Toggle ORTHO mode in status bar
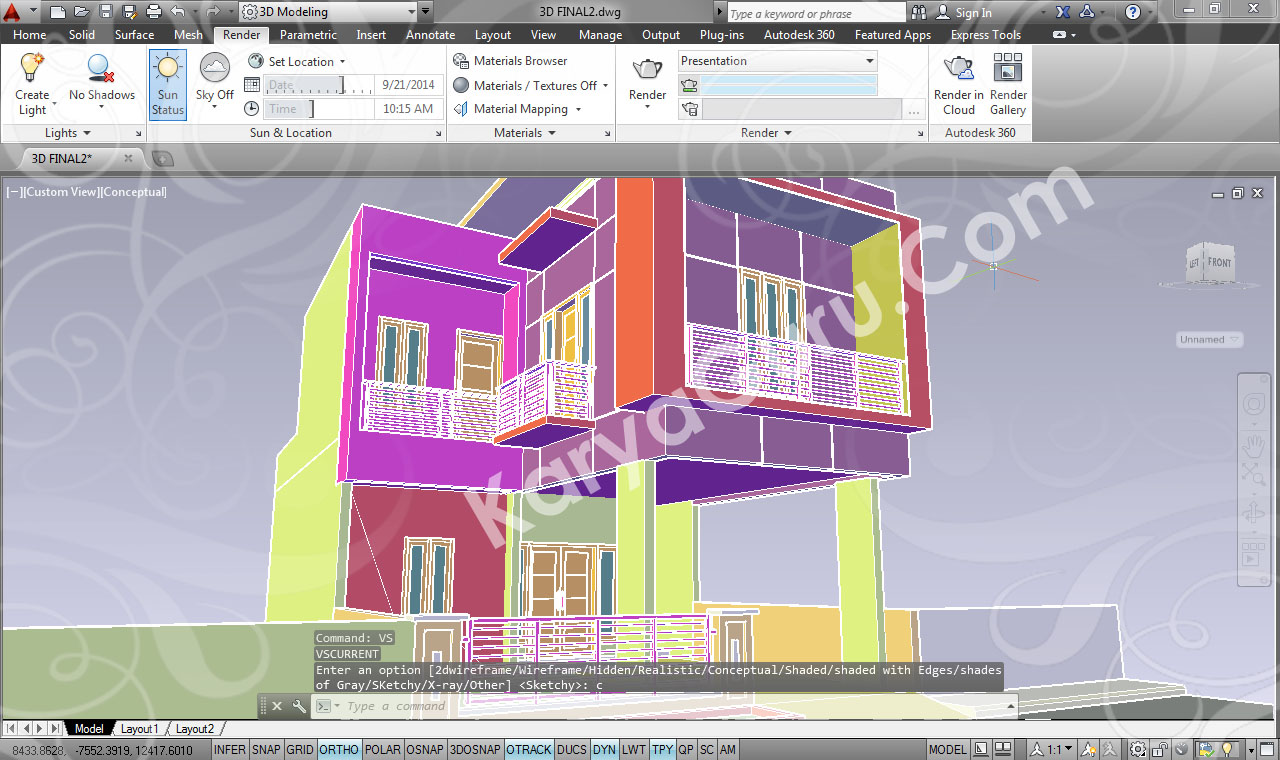Image resolution: width=1280 pixels, height=760 pixels. pos(339,750)
